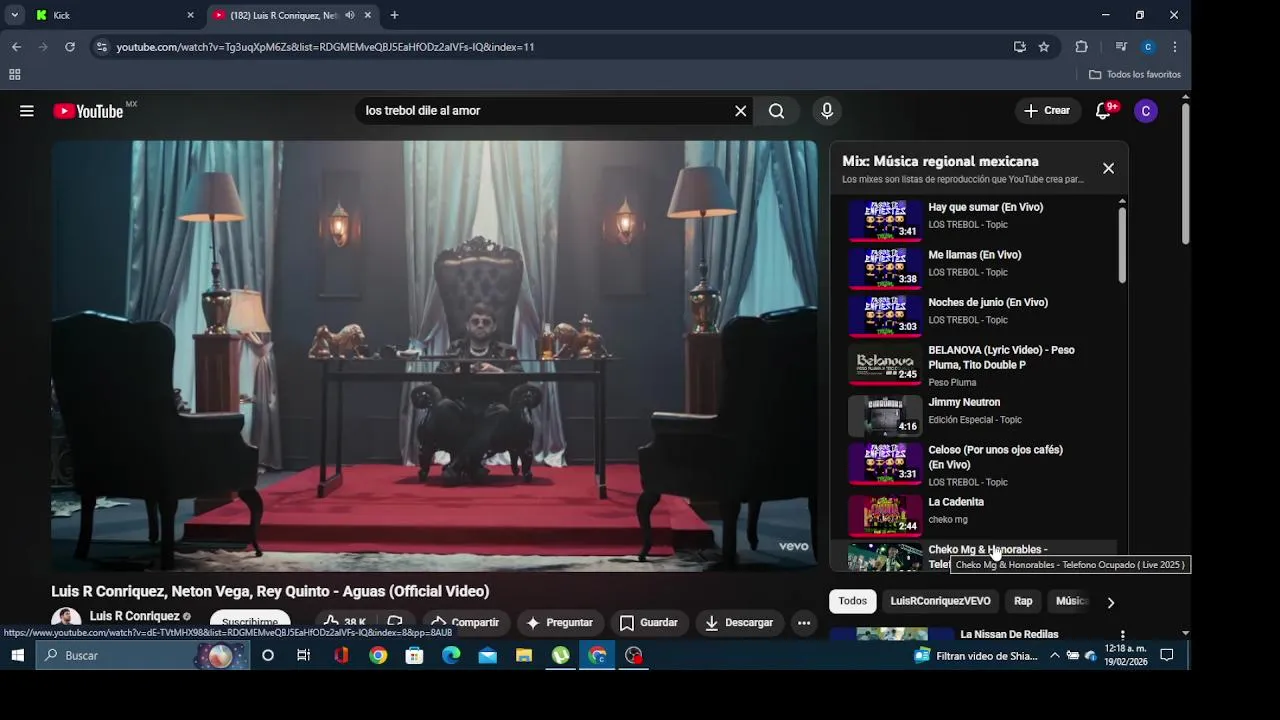Go to YouTube home via logo
This screenshot has width=1280, height=720.
[x=89, y=111]
